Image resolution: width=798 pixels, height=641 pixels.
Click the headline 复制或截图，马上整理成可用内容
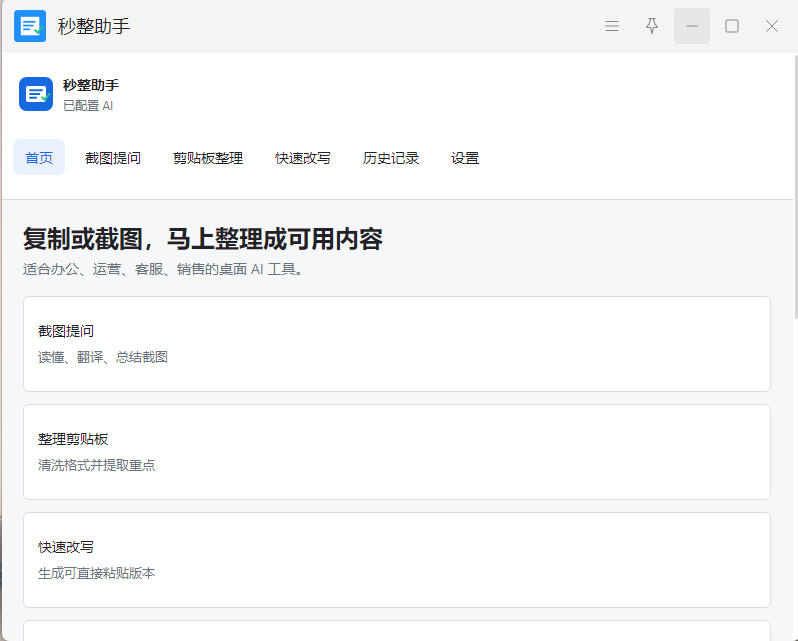[x=203, y=239]
